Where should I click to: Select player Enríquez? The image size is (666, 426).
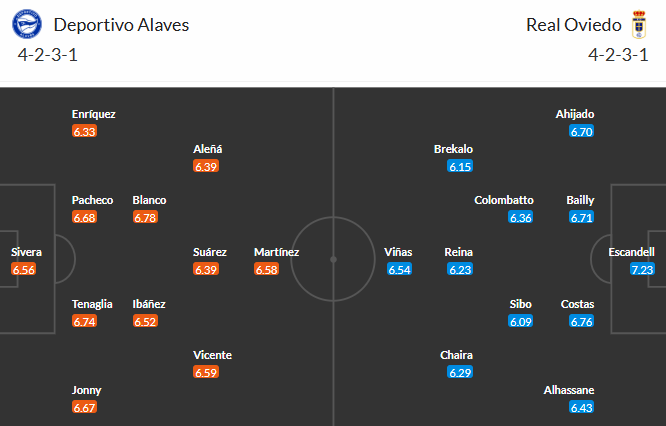[x=93, y=114]
